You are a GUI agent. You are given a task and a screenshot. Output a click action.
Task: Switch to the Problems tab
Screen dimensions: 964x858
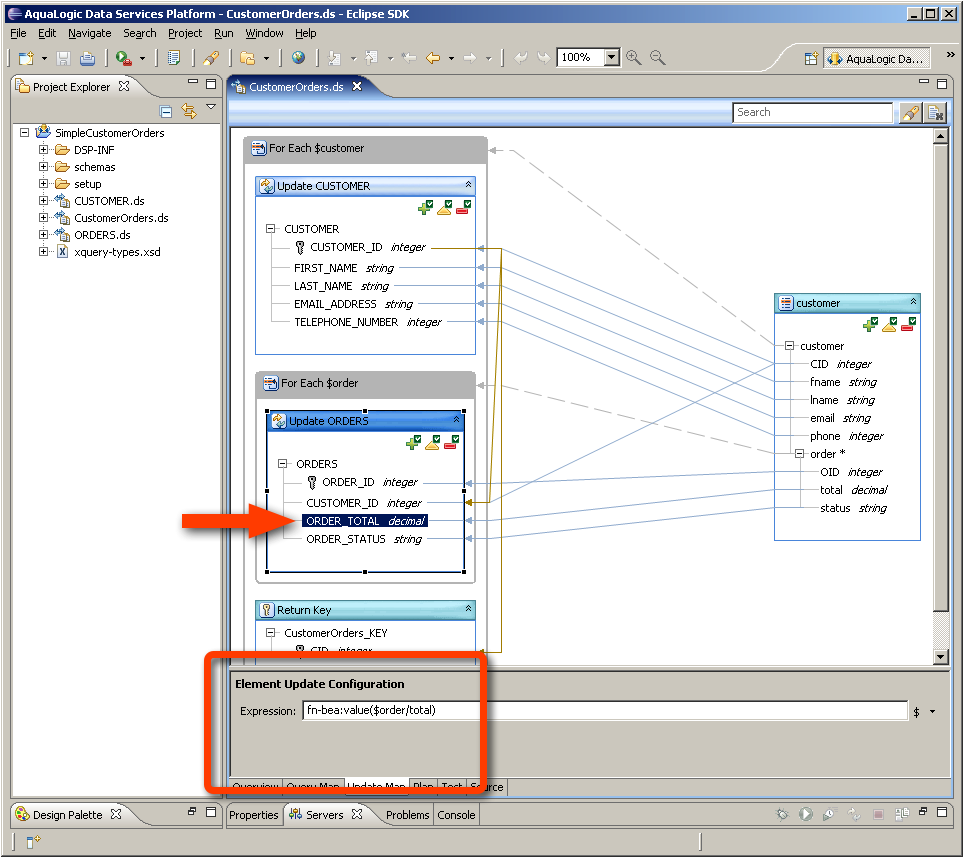407,815
